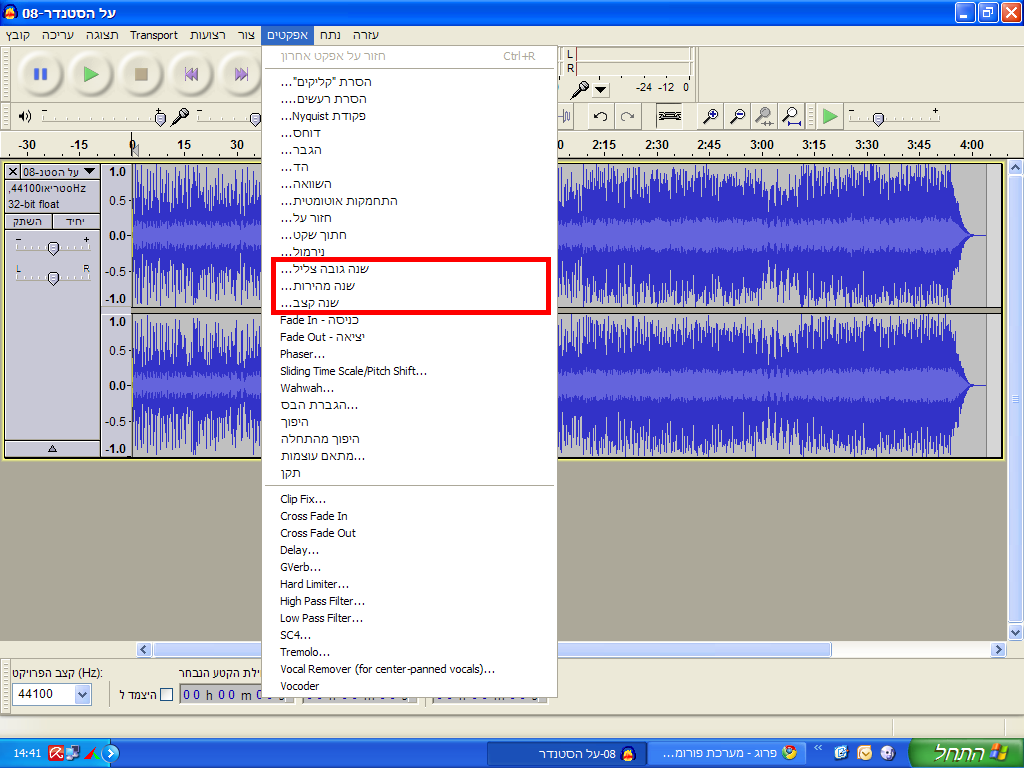This screenshot has height=768, width=1024.
Task: Adjust the track pan L/R slider
Action: [x=54, y=278]
